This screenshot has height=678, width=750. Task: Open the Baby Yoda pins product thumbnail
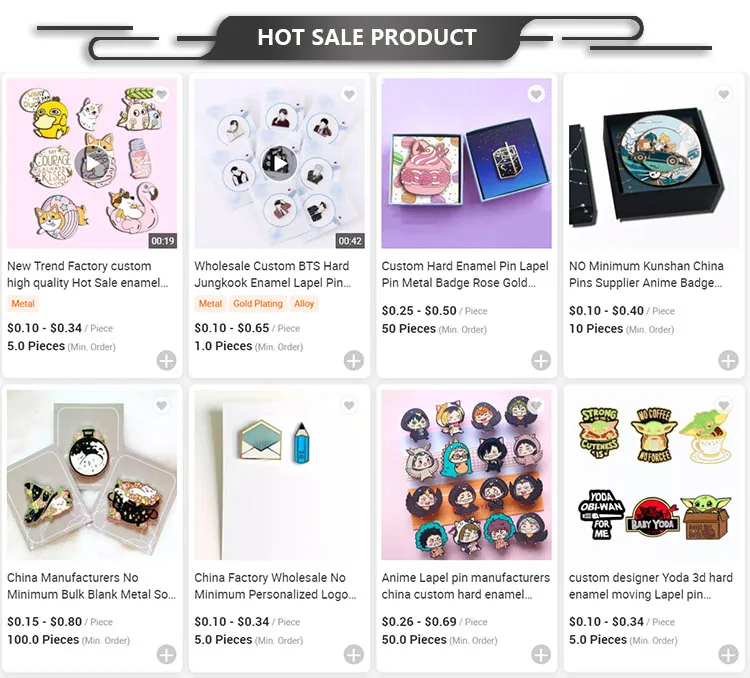click(x=653, y=475)
